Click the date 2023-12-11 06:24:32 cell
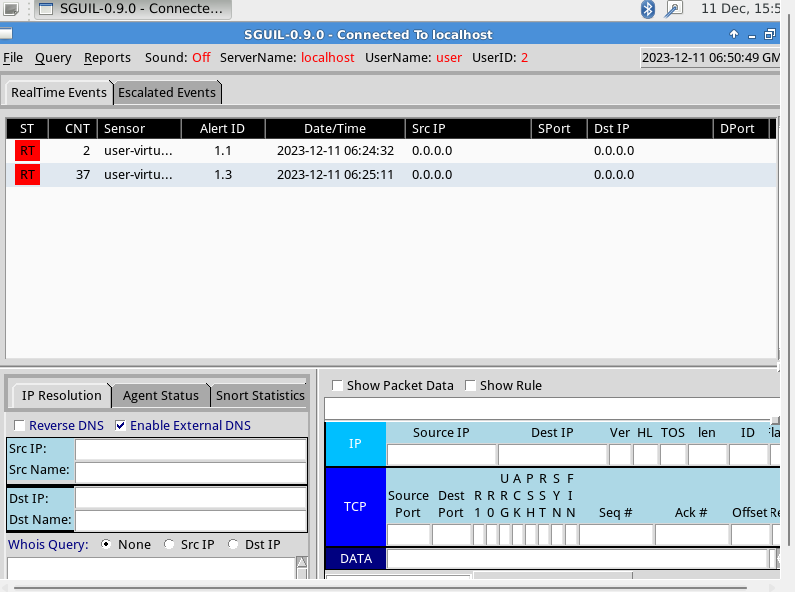The width and height of the screenshot is (795, 592). coord(335,151)
